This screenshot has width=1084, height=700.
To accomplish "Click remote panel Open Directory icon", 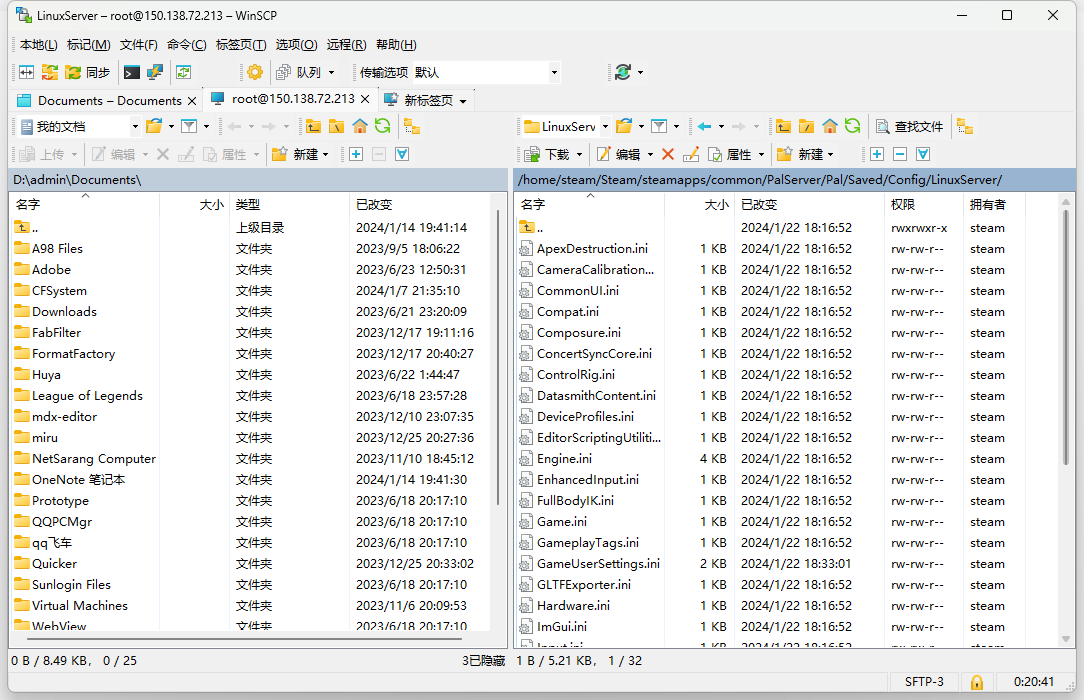I will 624,126.
